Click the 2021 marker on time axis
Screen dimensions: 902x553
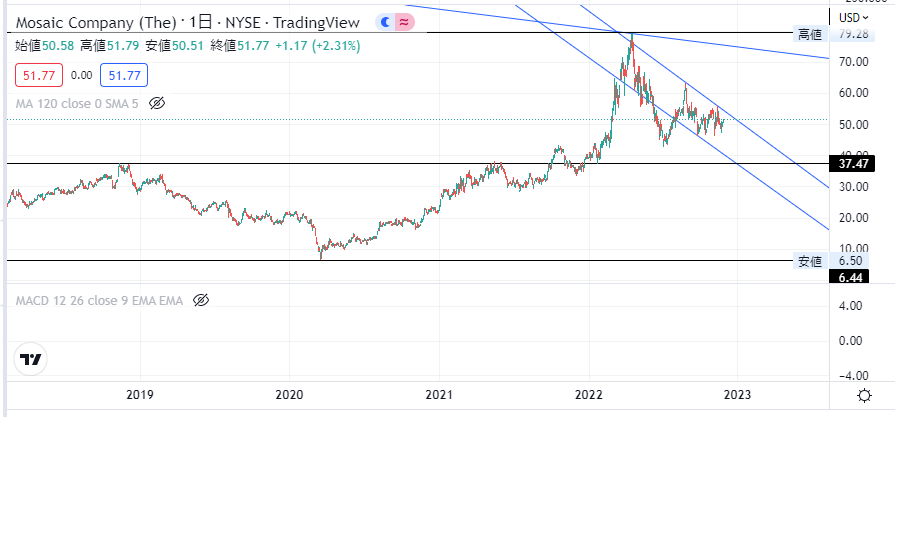coord(440,395)
